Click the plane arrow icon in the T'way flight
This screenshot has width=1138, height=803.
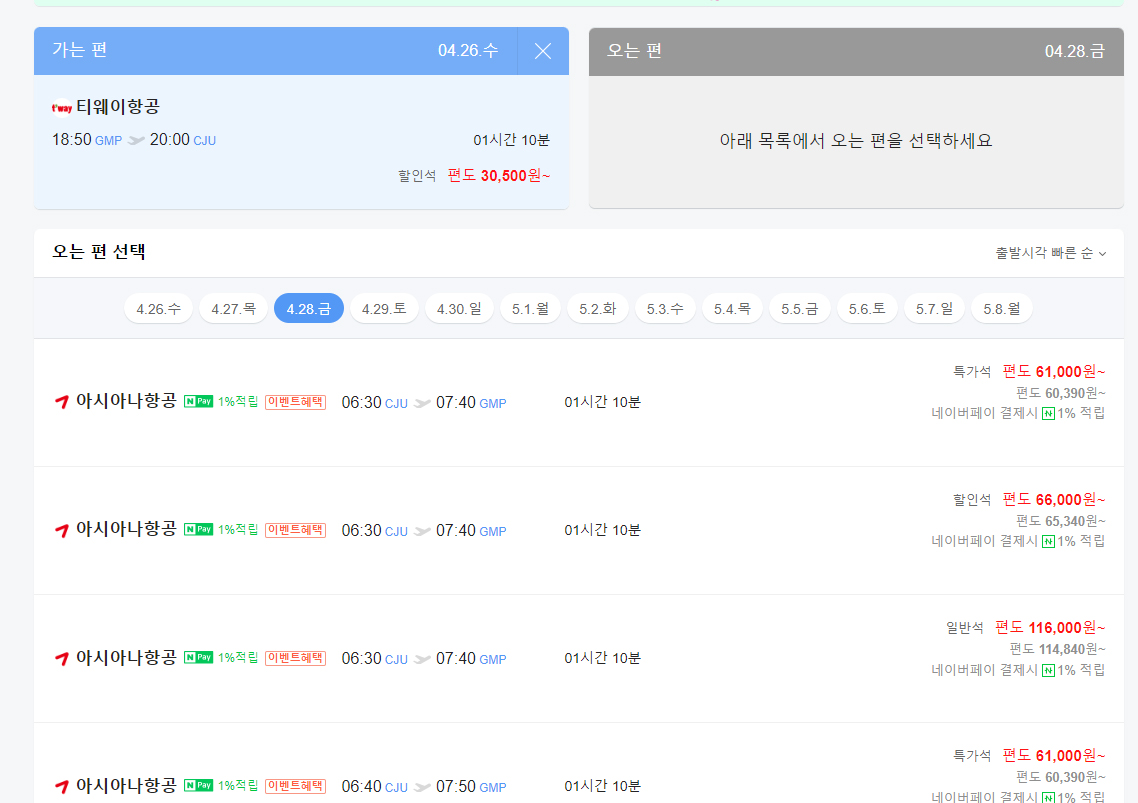tap(136, 140)
